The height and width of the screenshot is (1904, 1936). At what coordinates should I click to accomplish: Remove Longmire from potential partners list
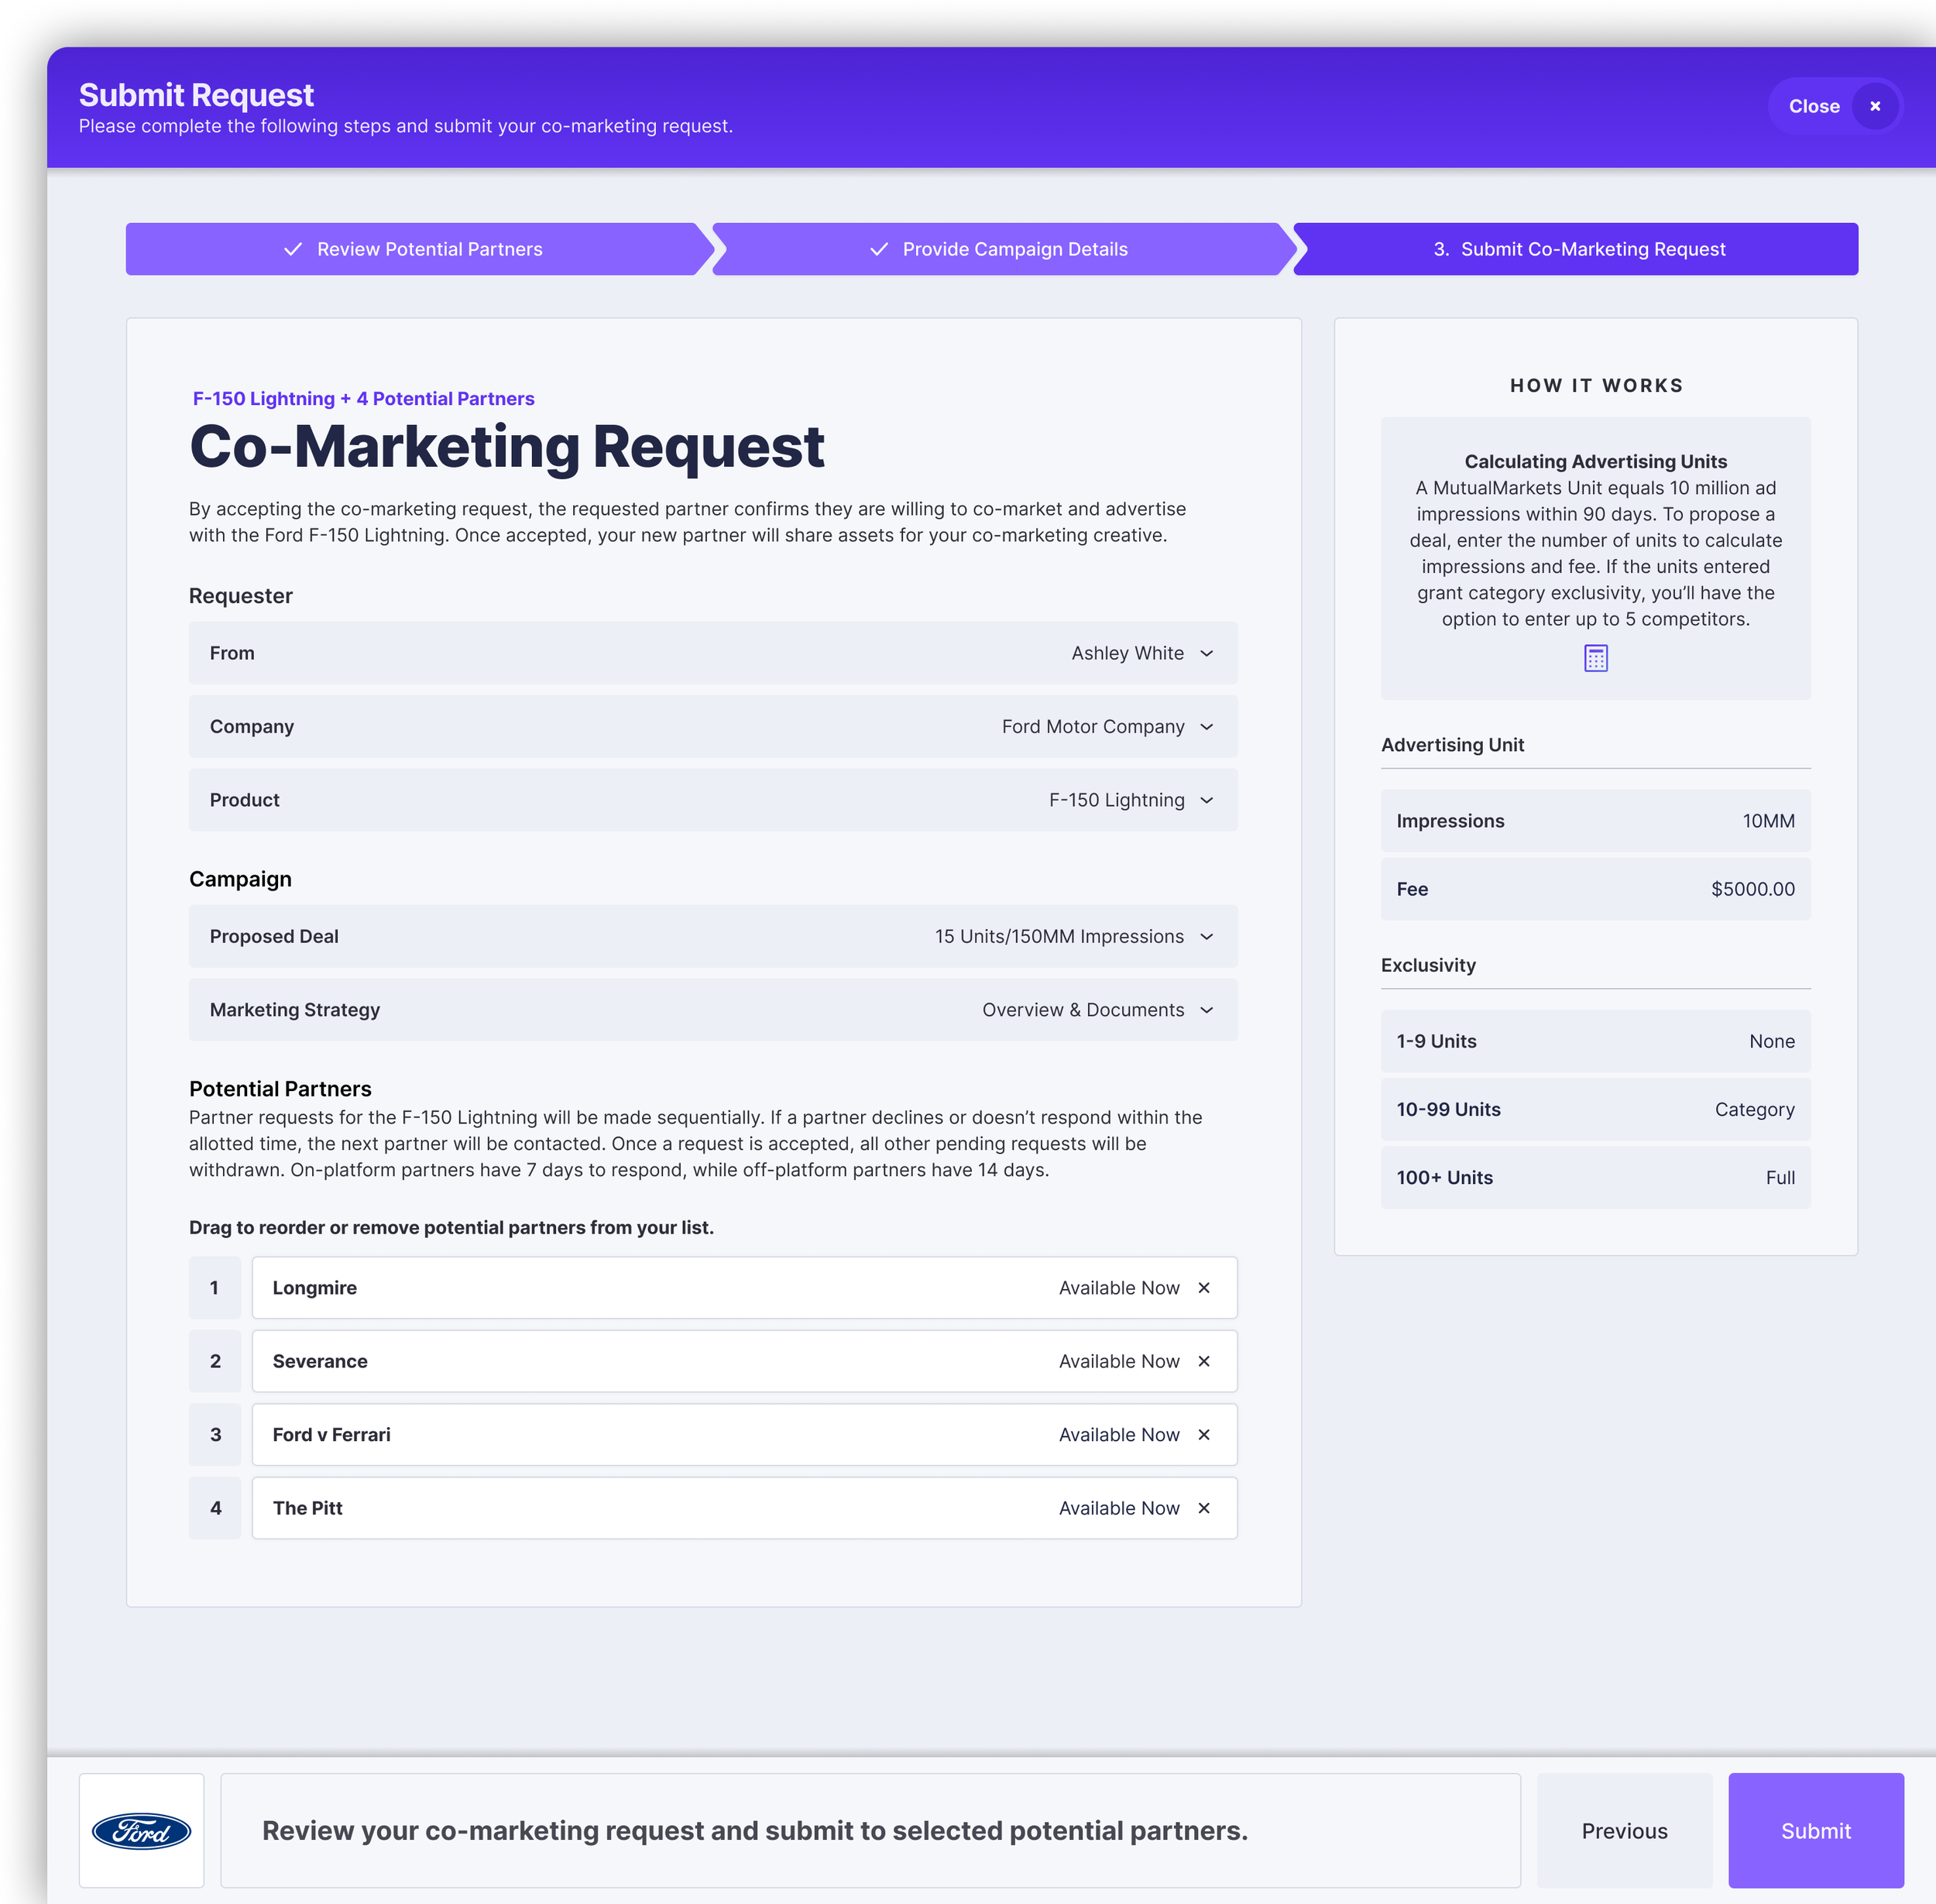pyautogui.click(x=1204, y=1288)
